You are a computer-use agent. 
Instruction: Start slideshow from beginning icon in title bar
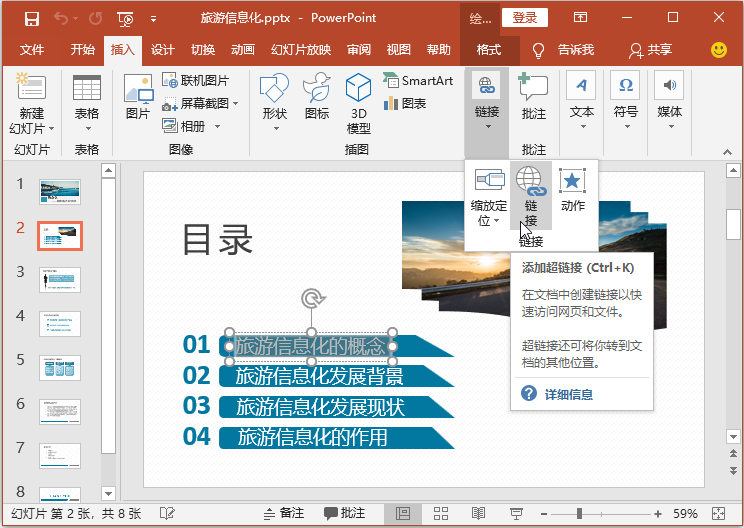coord(125,19)
